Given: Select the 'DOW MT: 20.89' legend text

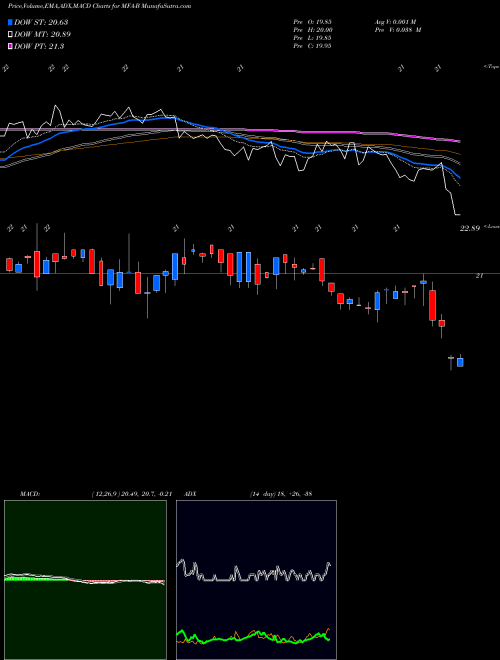Looking at the screenshot, I should (x=43, y=34).
